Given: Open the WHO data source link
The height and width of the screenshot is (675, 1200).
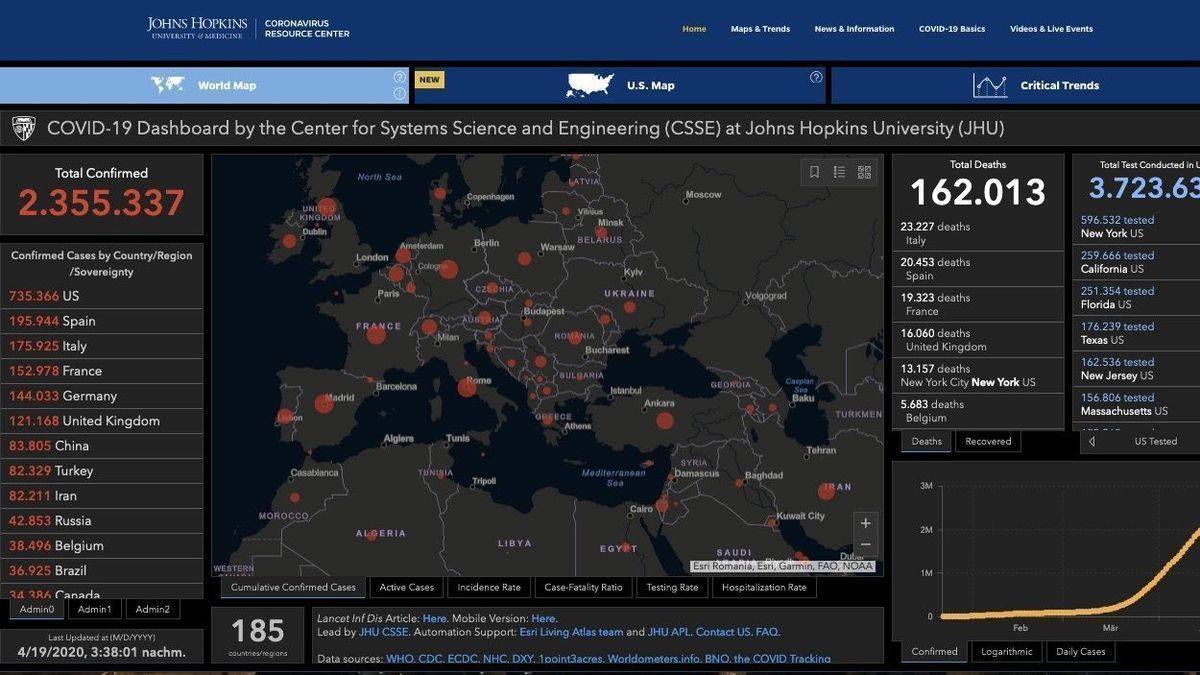Looking at the screenshot, I should [x=400, y=658].
